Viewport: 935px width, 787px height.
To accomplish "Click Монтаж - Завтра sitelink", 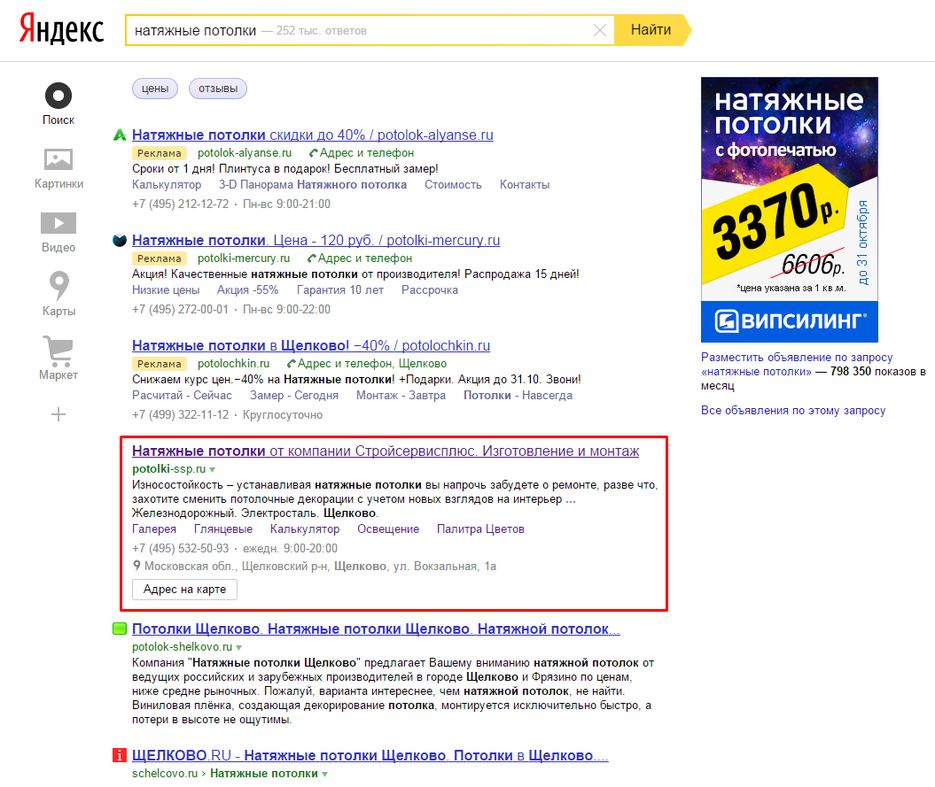I will (401, 395).
